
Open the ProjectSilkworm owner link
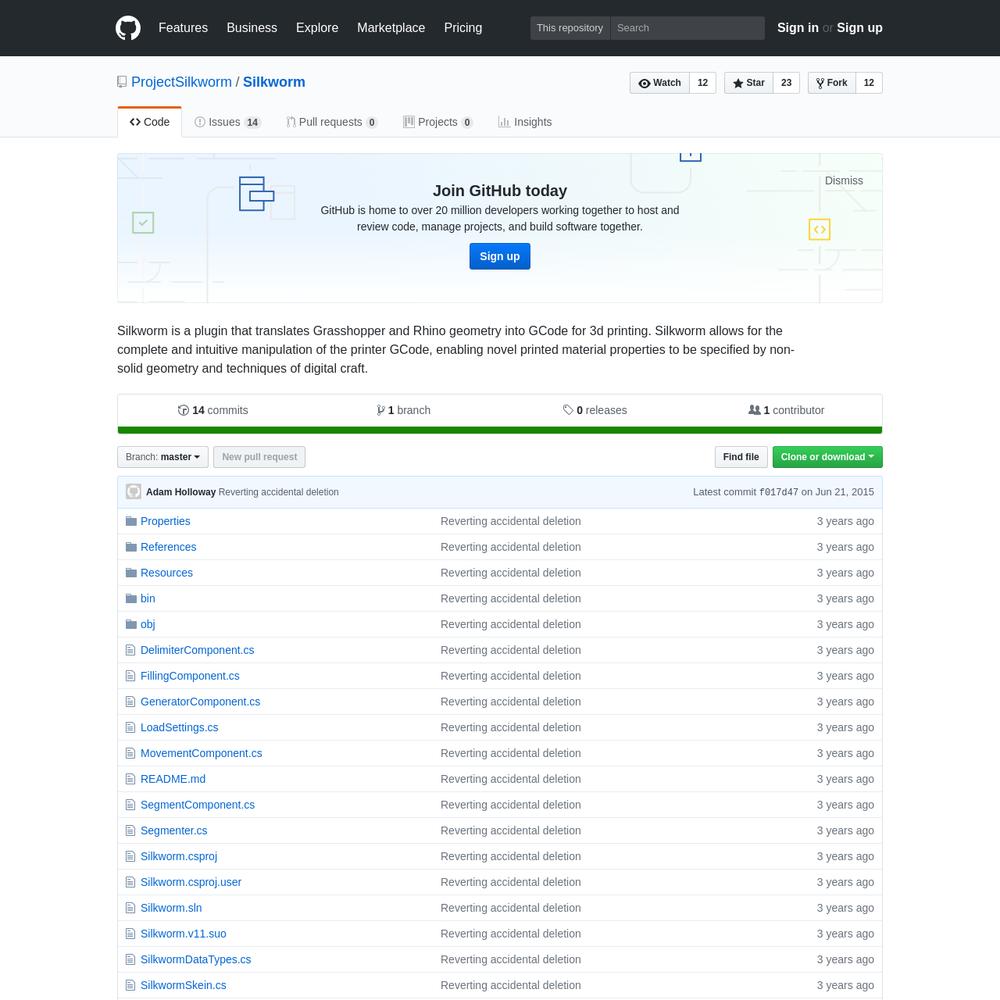click(181, 82)
